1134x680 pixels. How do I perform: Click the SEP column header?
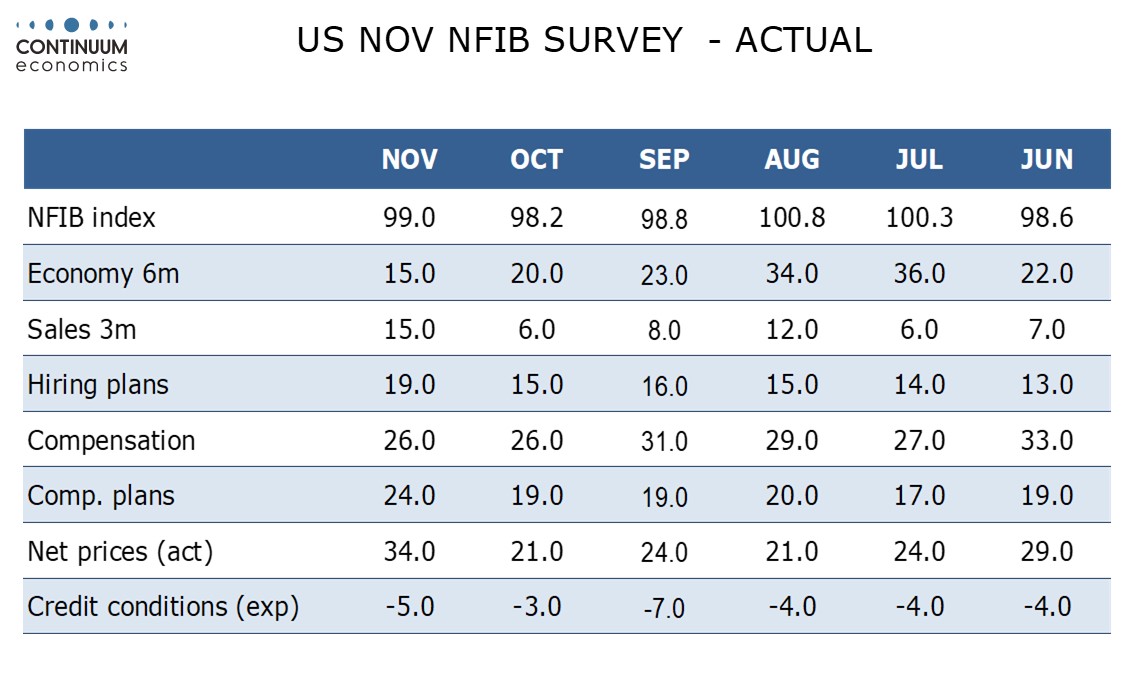(664, 160)
